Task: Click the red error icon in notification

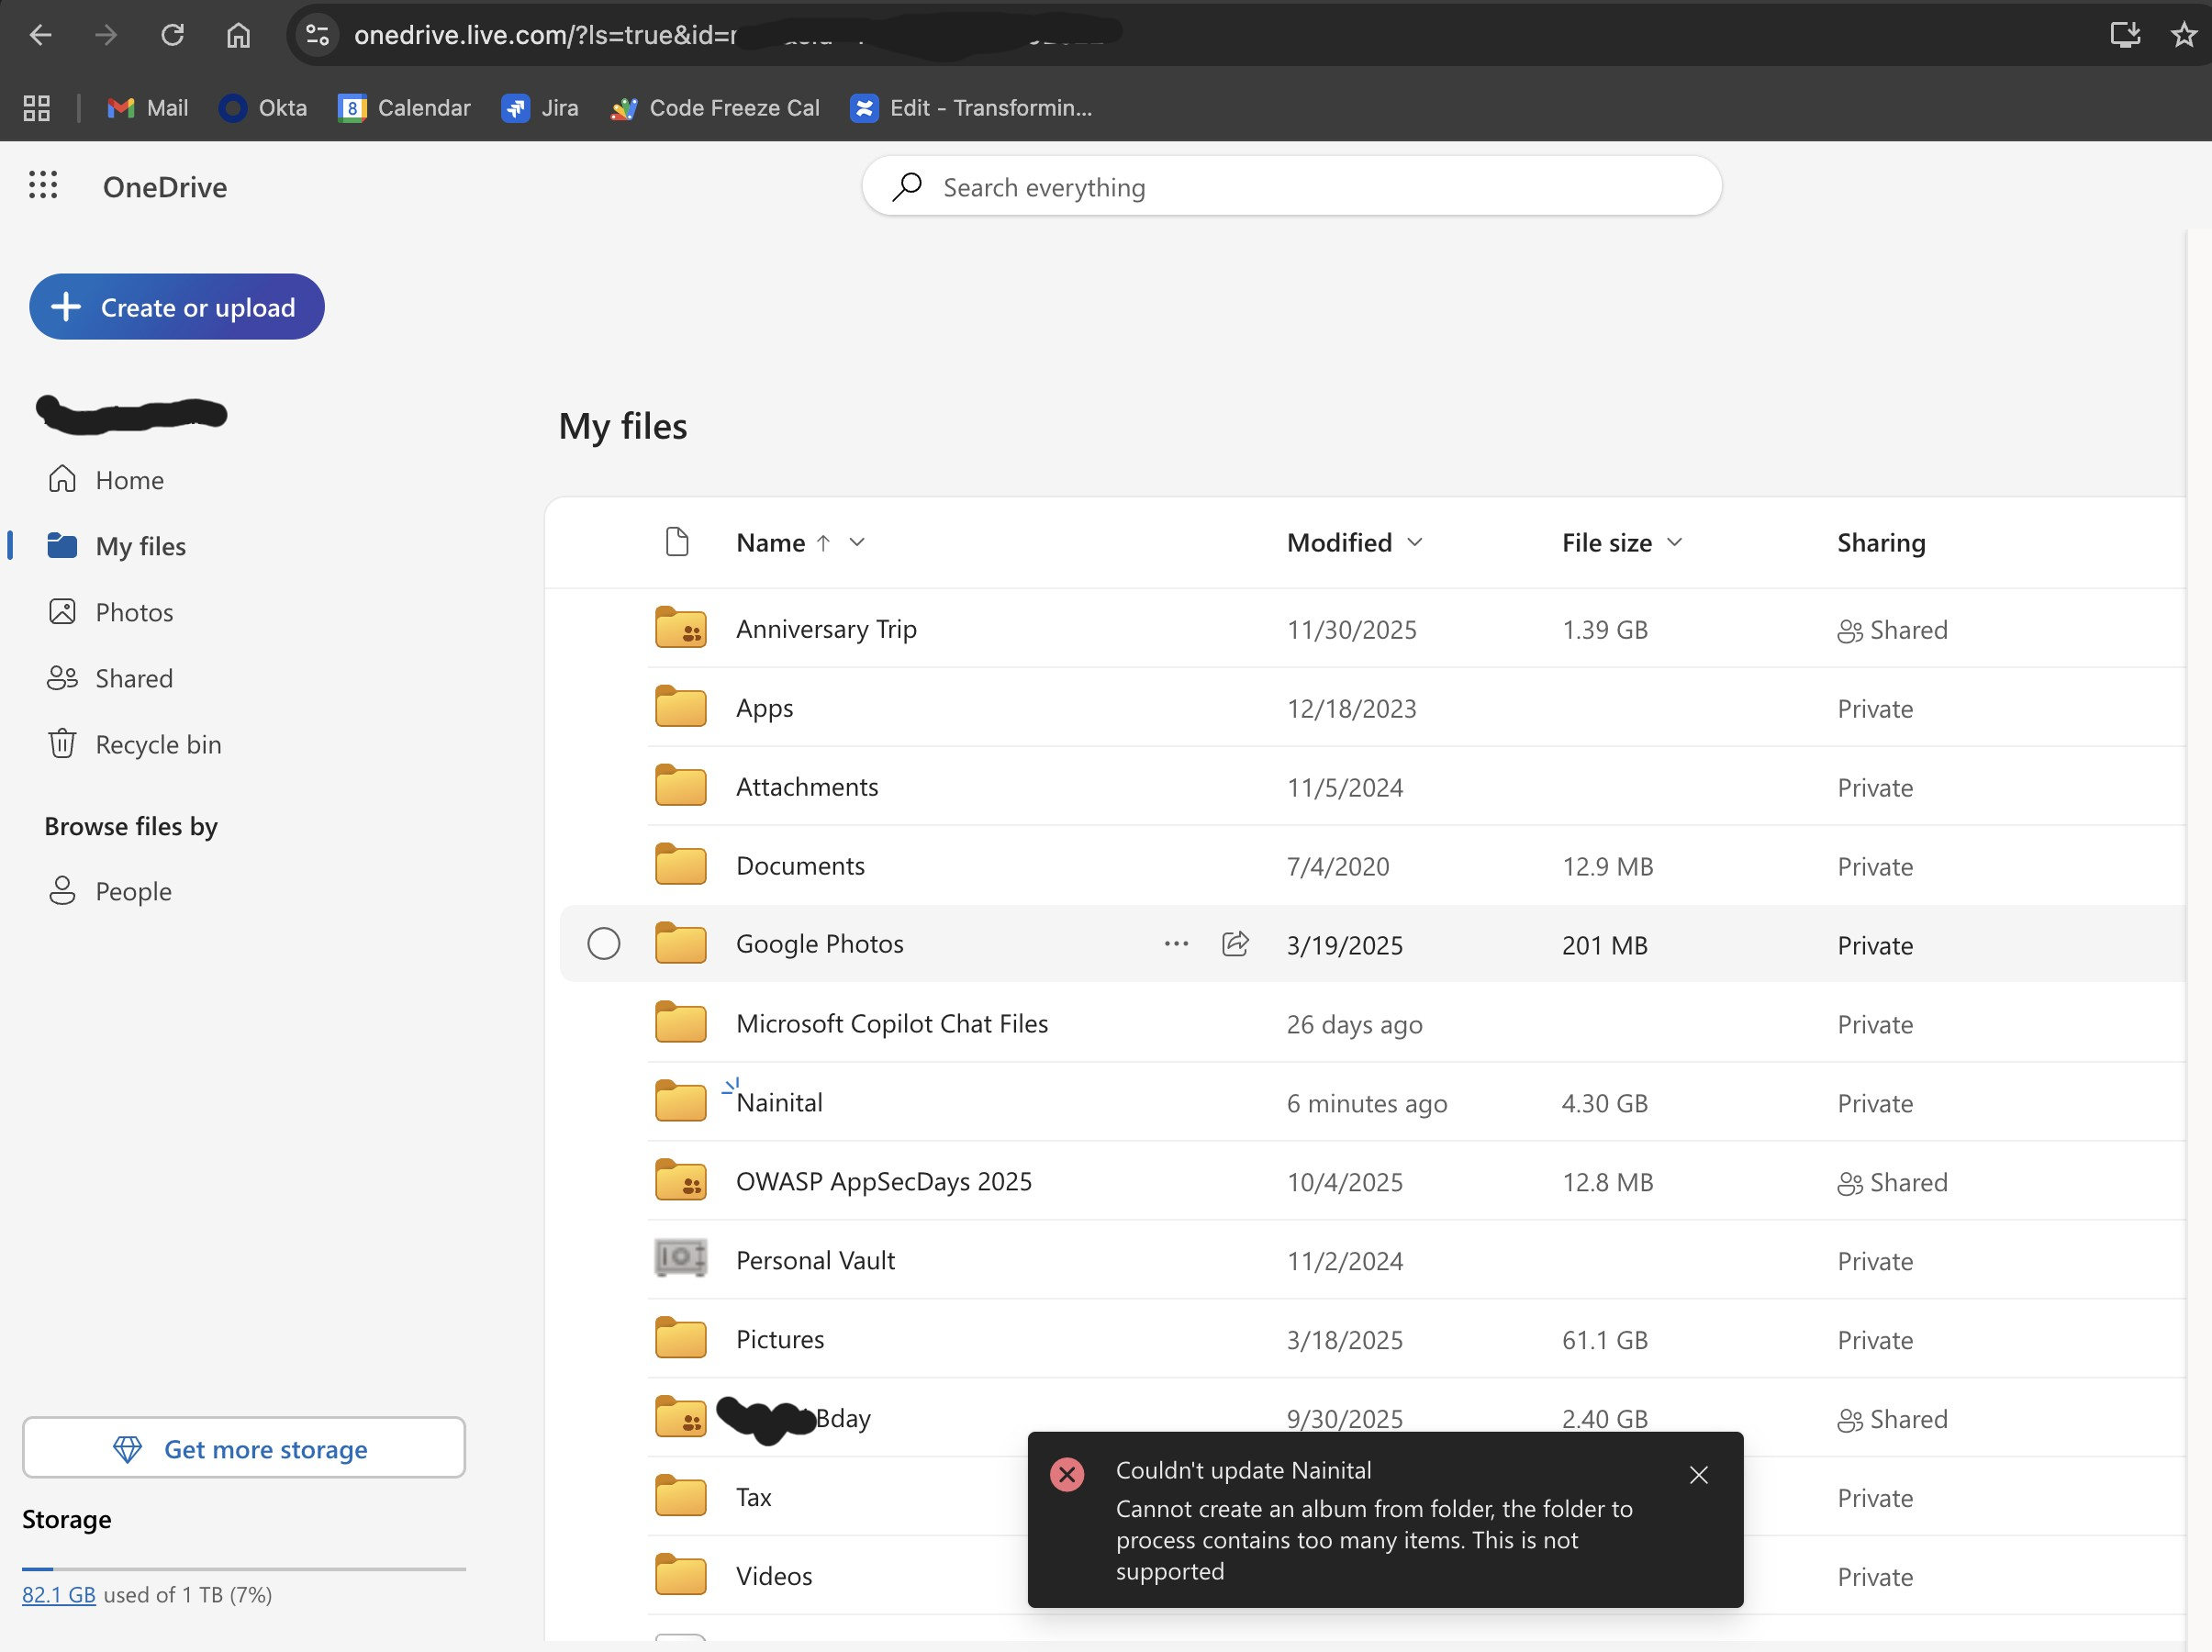Action: click(1067, 1474)
